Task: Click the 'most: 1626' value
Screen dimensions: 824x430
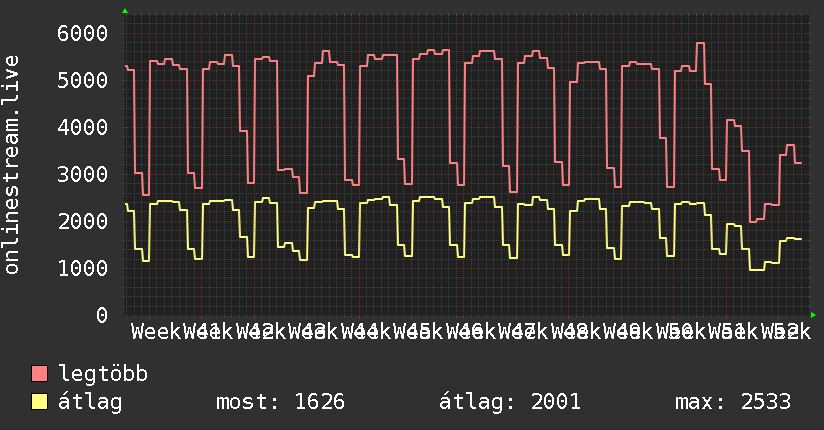Action: pyautogui.click(x=281, y=402)
